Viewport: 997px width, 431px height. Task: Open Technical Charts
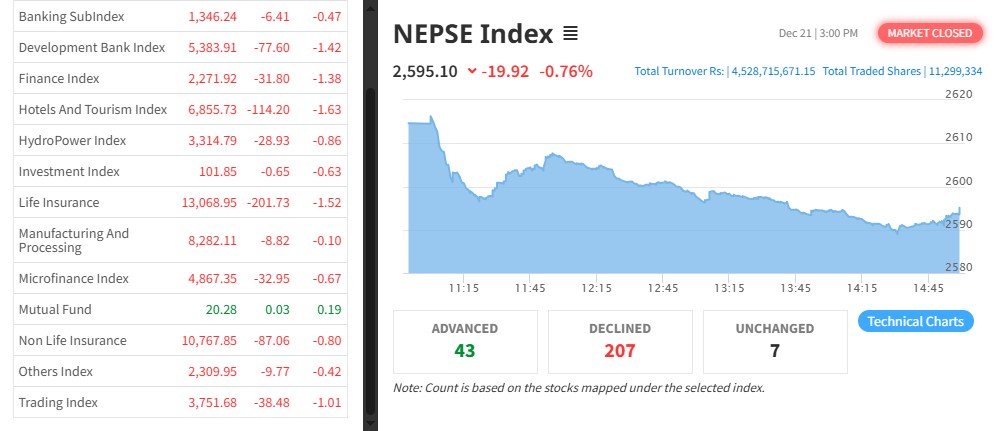[915, 321]
